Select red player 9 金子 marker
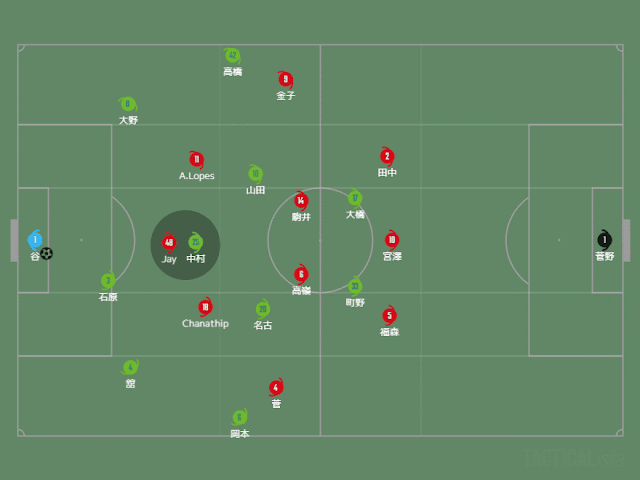The width and height of the screenshot is (640, 480). coord(285,79)
